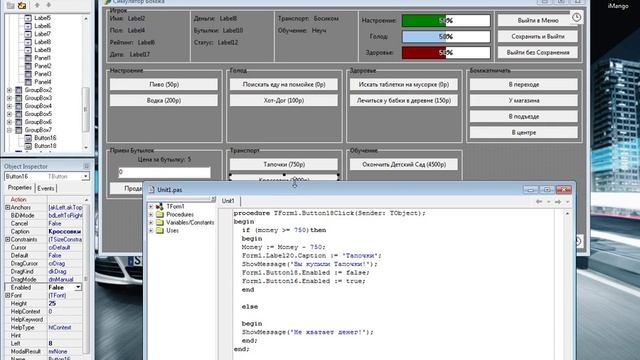This screenshot has height=360, width=640.
Task: Select the DragKind property row
Action: click(x=43, y=271)
